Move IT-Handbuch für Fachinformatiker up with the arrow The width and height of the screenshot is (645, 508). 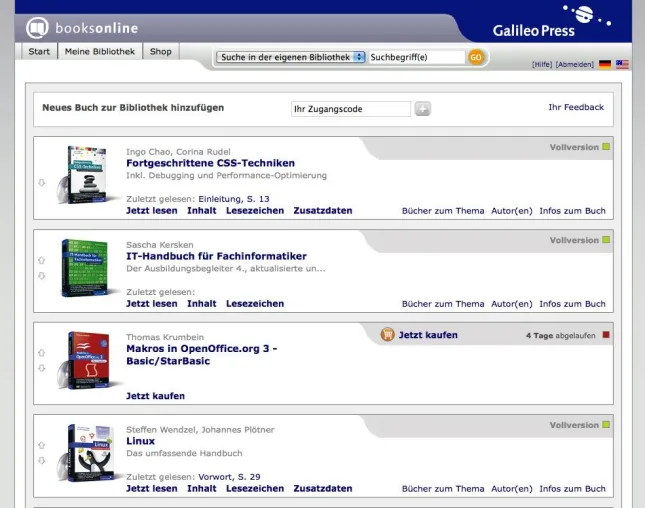pos(42,260)
